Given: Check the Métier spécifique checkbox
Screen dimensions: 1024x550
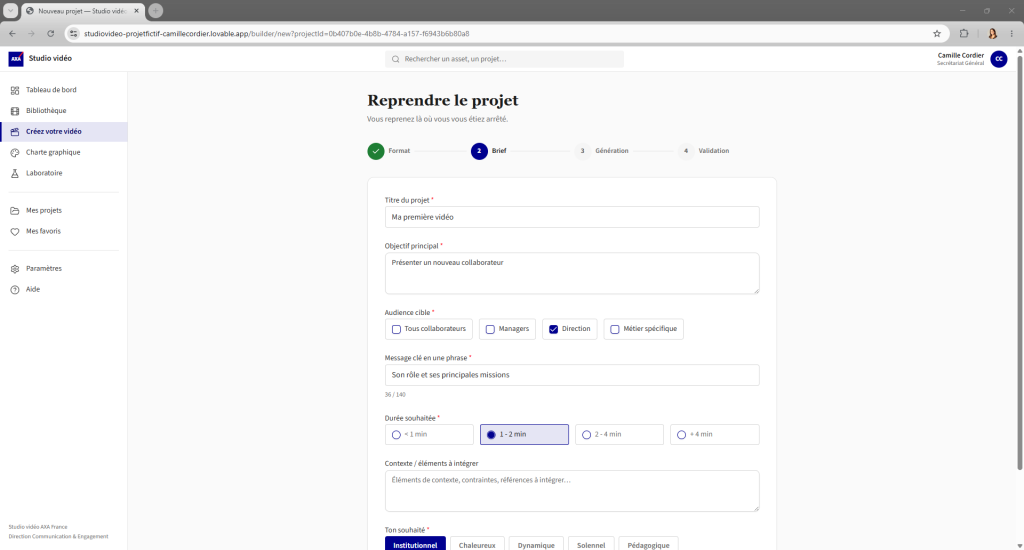Looking at the screenshot, I should [x=615, y=329].
